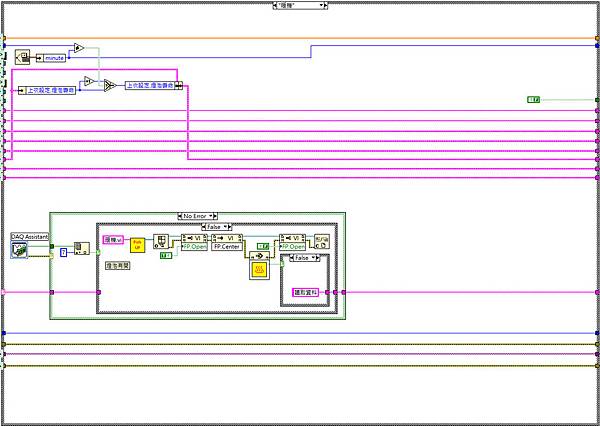Go to next case right of No Error
This screenshot has height=426, width=600.
pos(215,216)
